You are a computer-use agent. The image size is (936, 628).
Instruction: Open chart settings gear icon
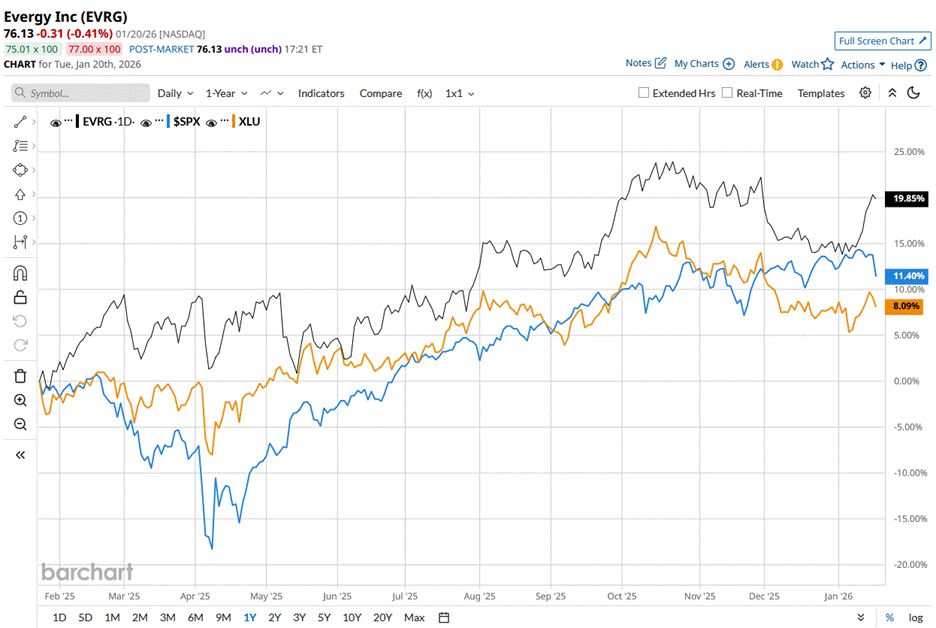865,93
